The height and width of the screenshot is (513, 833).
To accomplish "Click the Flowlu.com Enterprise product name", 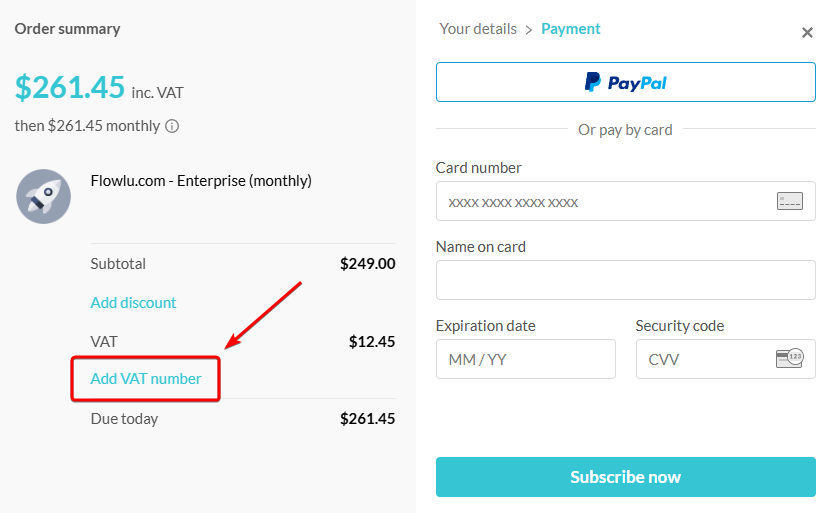I will coord(201,181).
